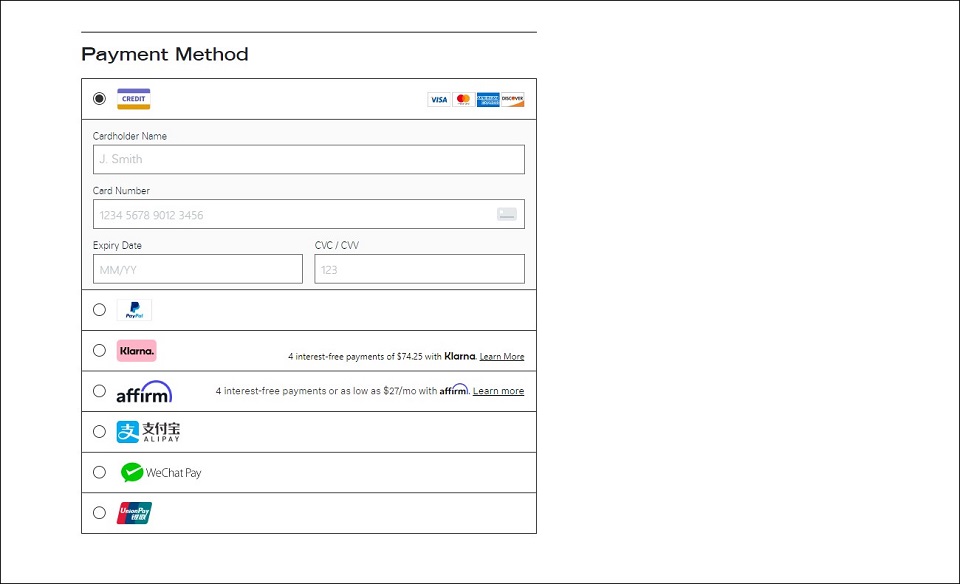Select the PayPal radio button
Viewport: 960px width, 584px height.
[99, 310]
